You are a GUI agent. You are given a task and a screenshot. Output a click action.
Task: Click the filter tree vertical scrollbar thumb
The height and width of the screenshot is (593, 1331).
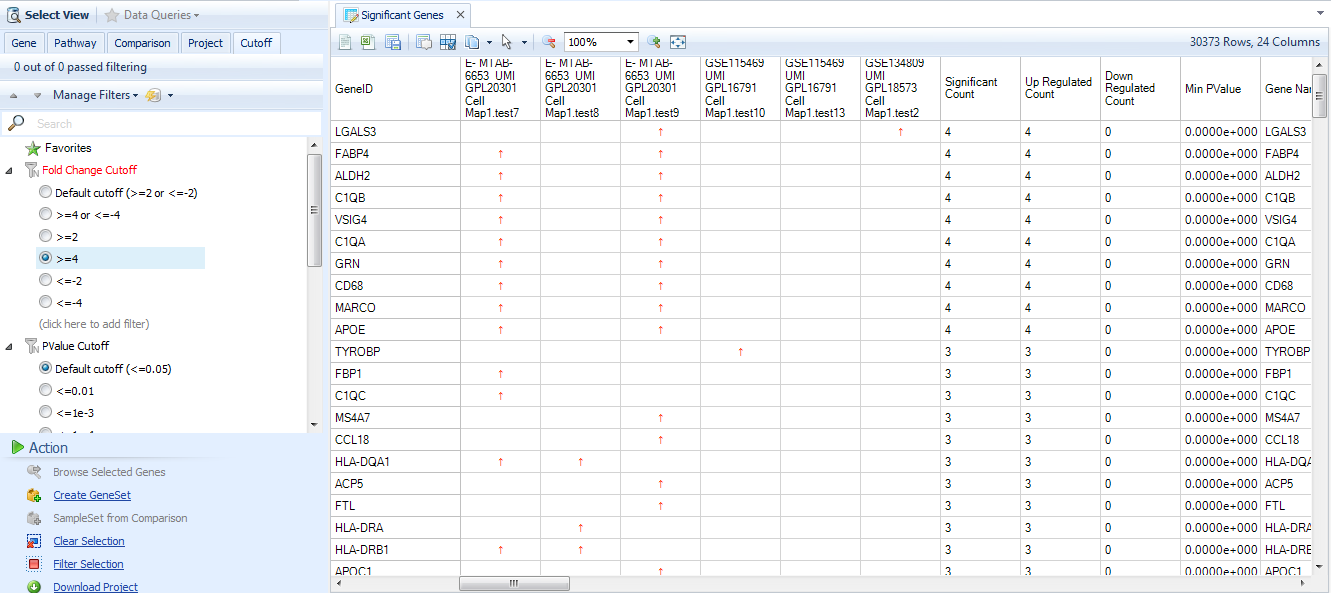tap(314, 210)
